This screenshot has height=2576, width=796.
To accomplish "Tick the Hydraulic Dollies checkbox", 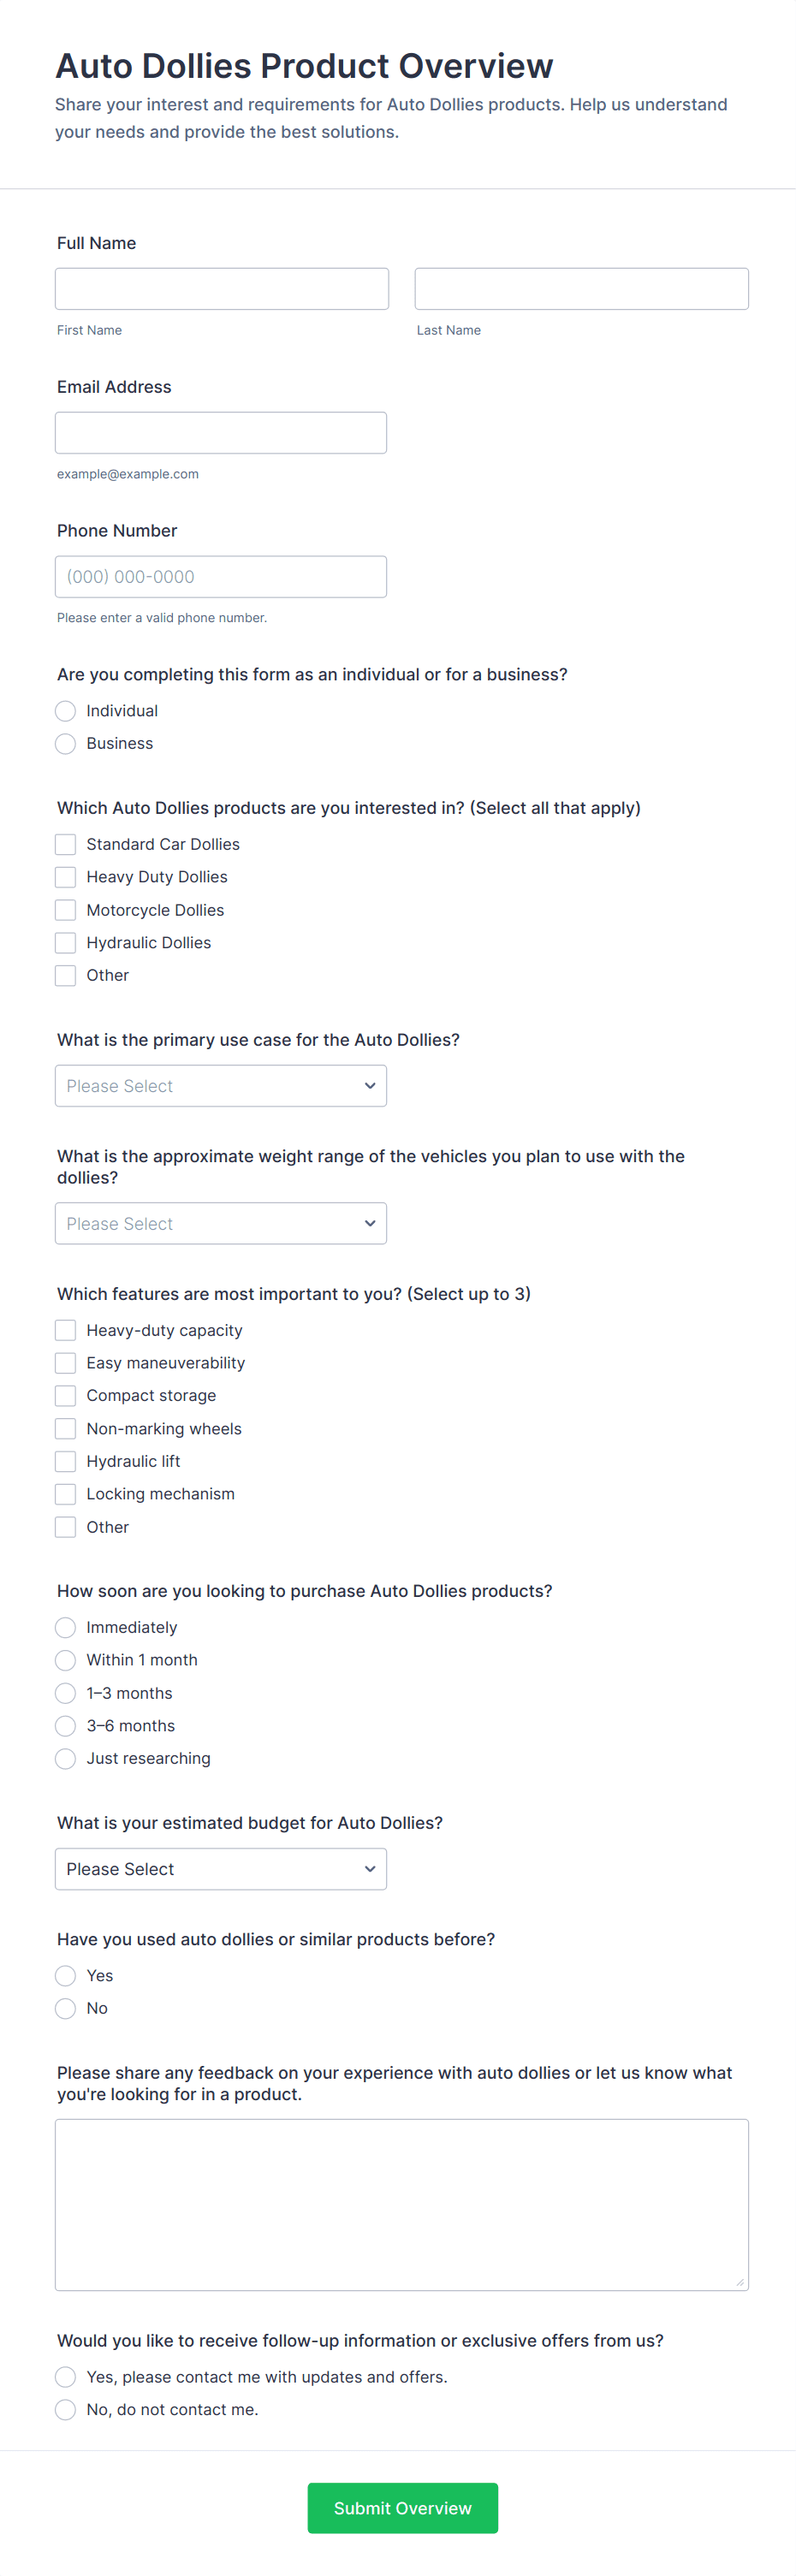I will [66, 943].
